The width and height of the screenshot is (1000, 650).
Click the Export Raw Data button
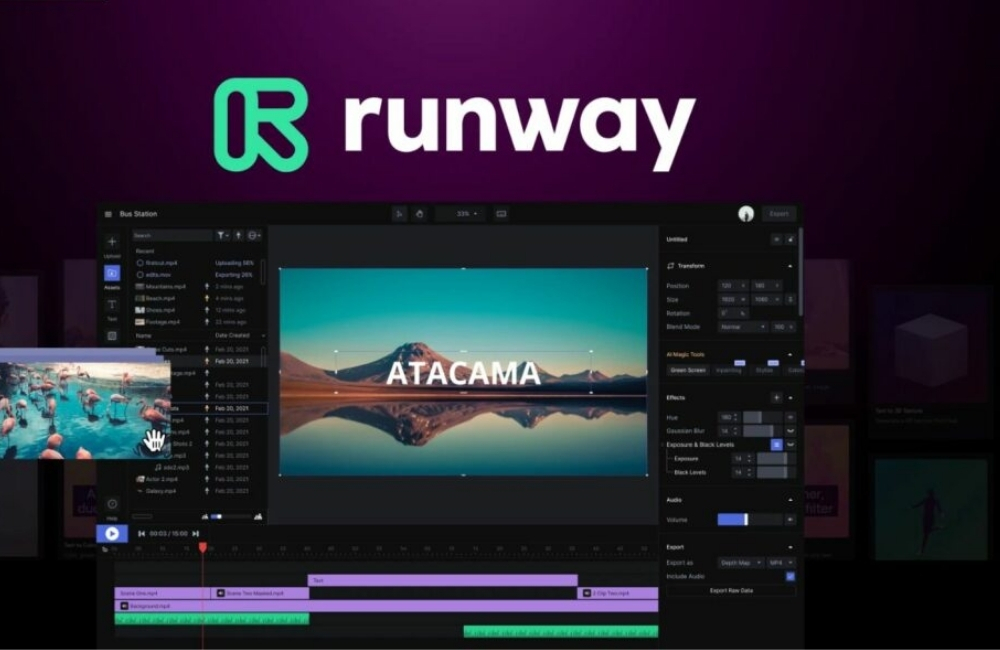tap(731, 591)
